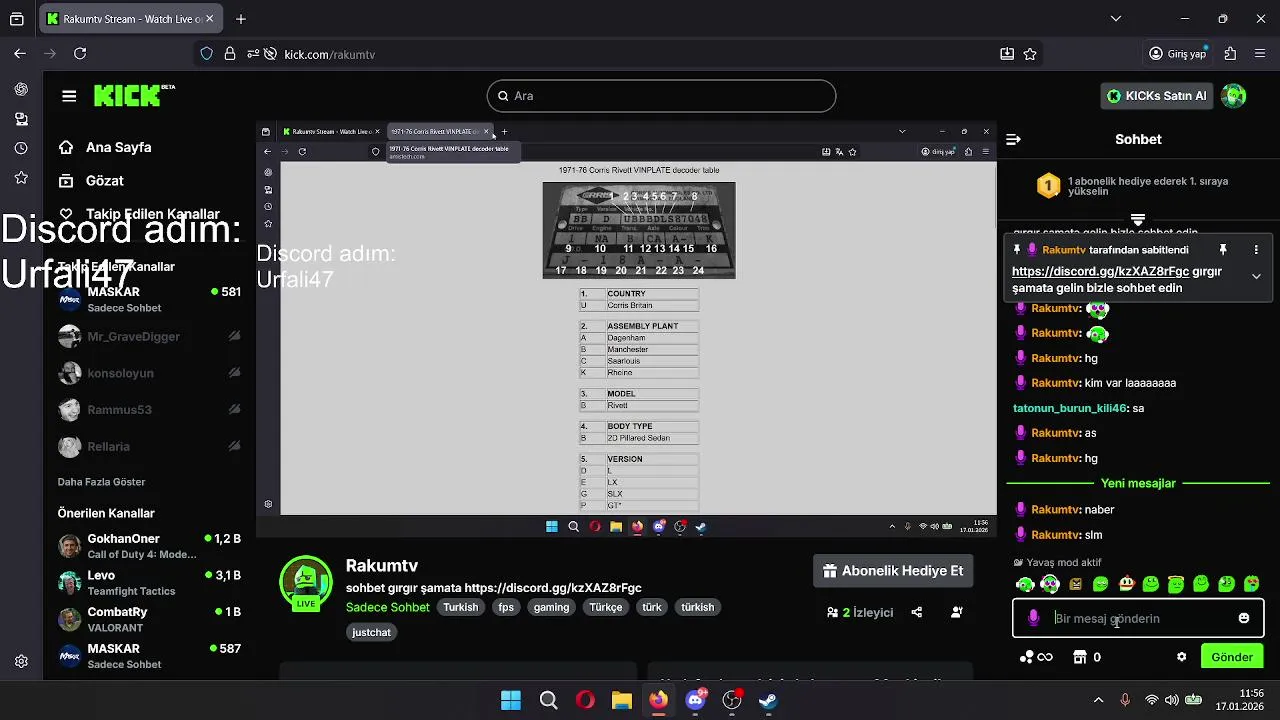Click the moderator user icon beside share

[x=957, y=612]
